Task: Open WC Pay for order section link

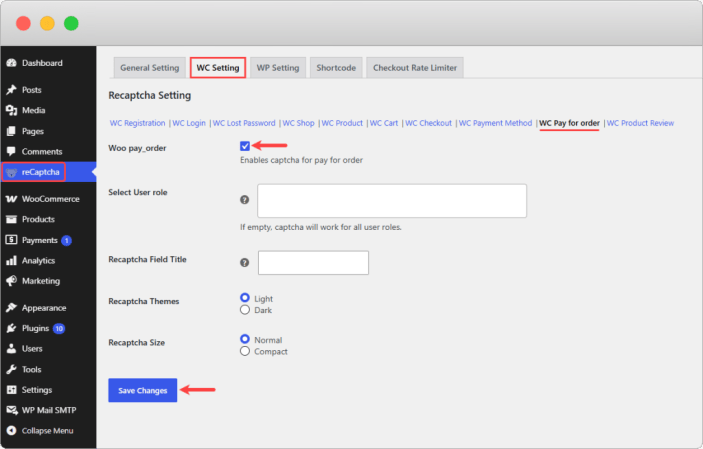Action: (569, 123)
